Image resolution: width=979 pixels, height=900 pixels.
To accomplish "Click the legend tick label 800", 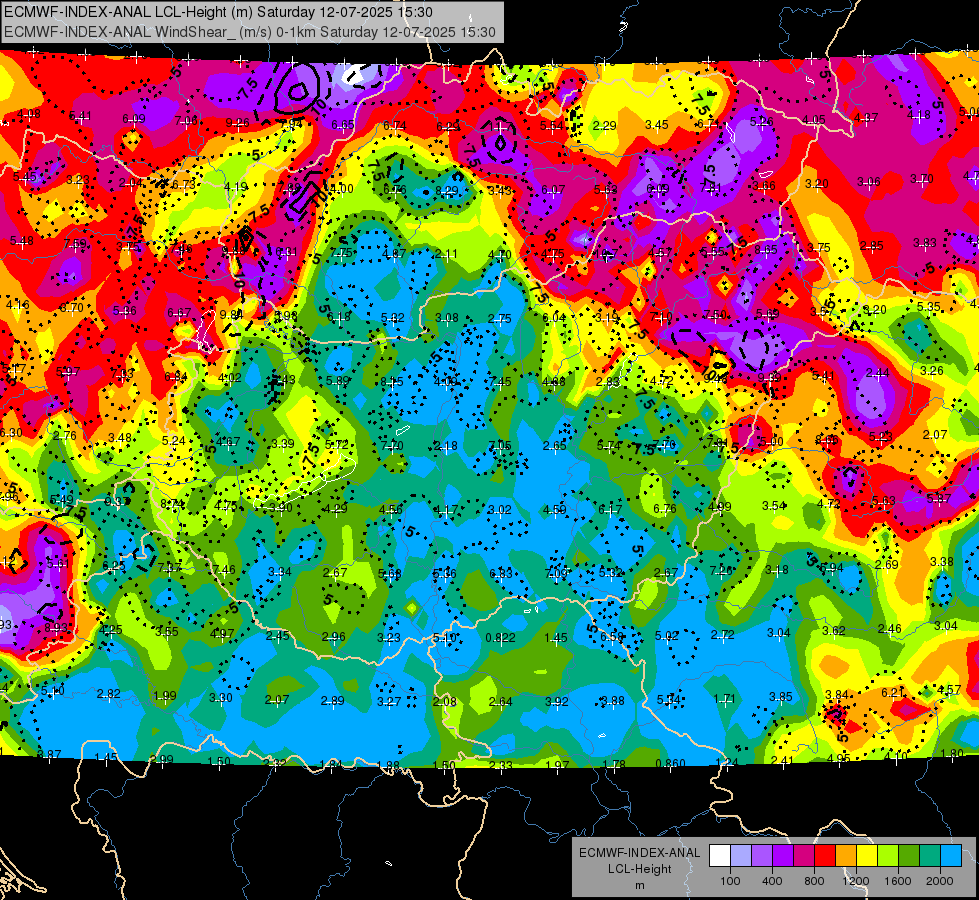I will pos(814,881).
